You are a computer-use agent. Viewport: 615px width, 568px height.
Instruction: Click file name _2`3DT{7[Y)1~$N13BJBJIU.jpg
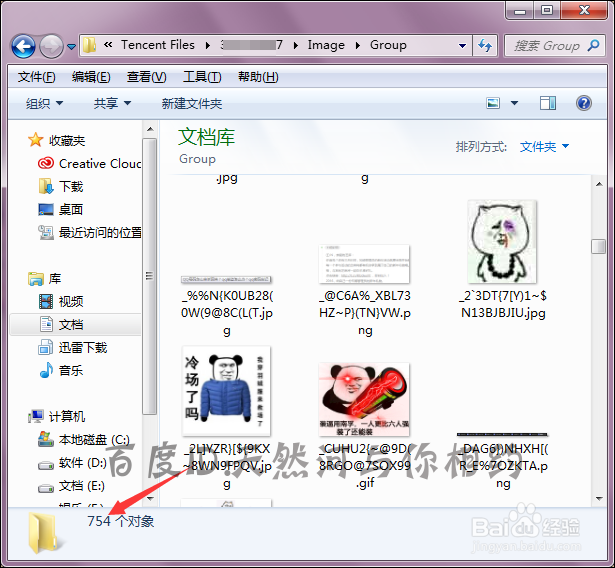pos(503,304)
